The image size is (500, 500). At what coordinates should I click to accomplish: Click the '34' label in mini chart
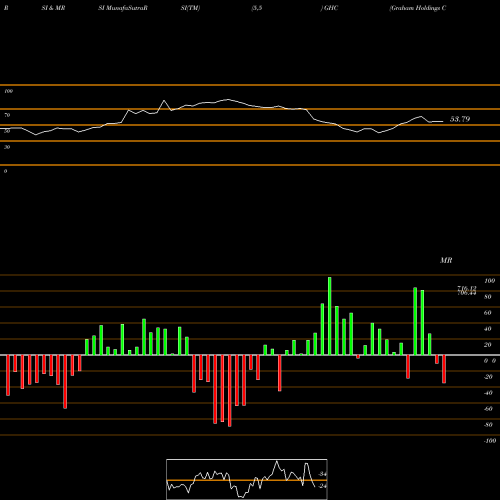(x=323, y=474)
